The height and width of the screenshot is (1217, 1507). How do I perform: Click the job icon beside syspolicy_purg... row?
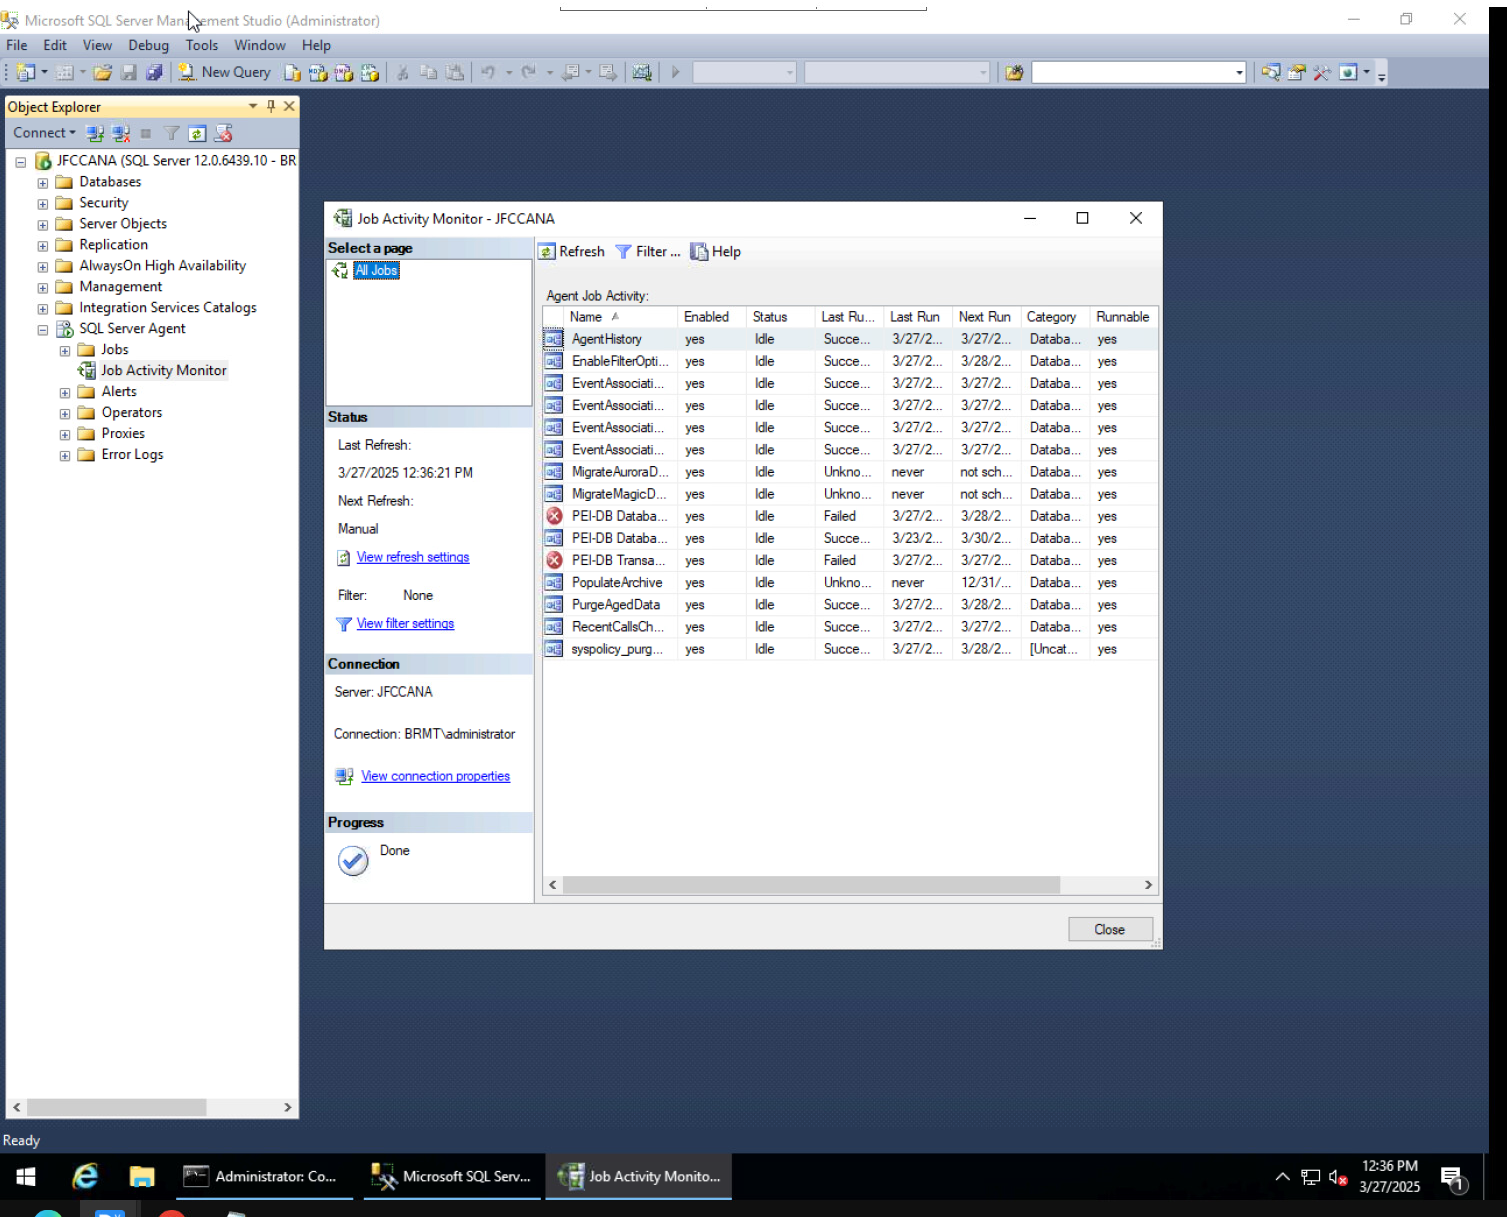[x=554, y=649]
